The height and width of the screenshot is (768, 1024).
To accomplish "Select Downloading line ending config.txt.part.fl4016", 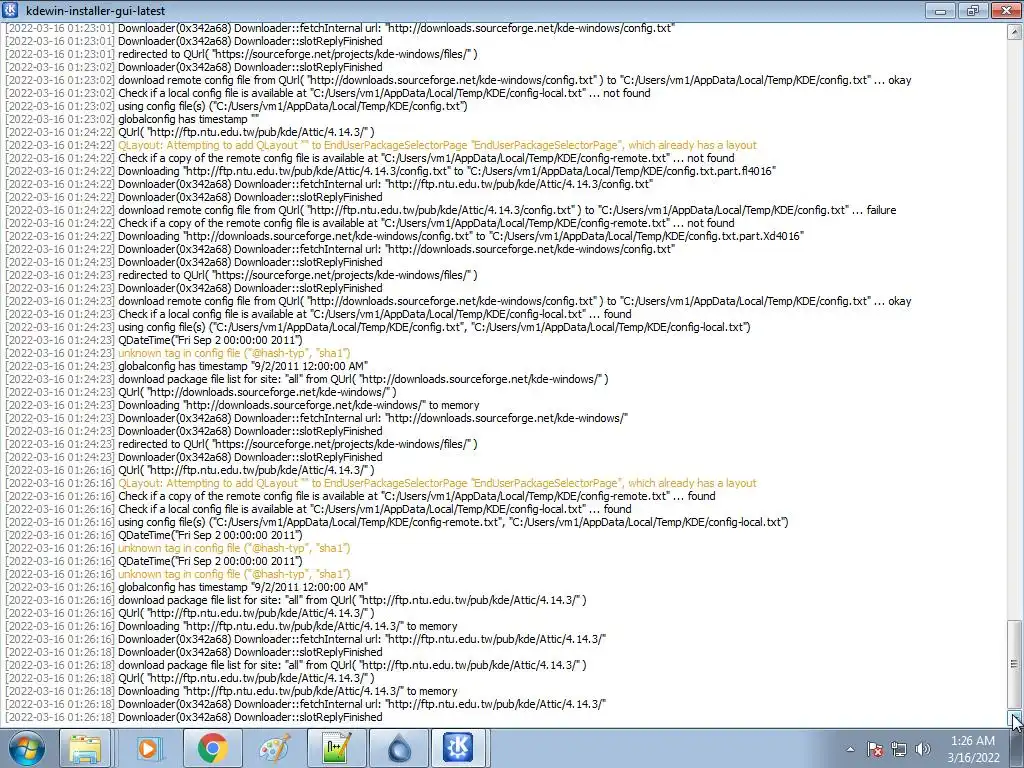I will [x=391, y=171].
